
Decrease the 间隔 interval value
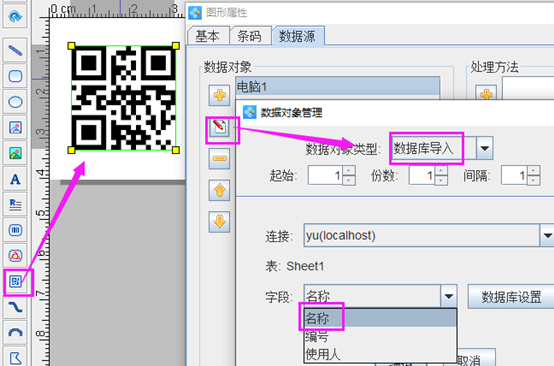coord(533,180)
